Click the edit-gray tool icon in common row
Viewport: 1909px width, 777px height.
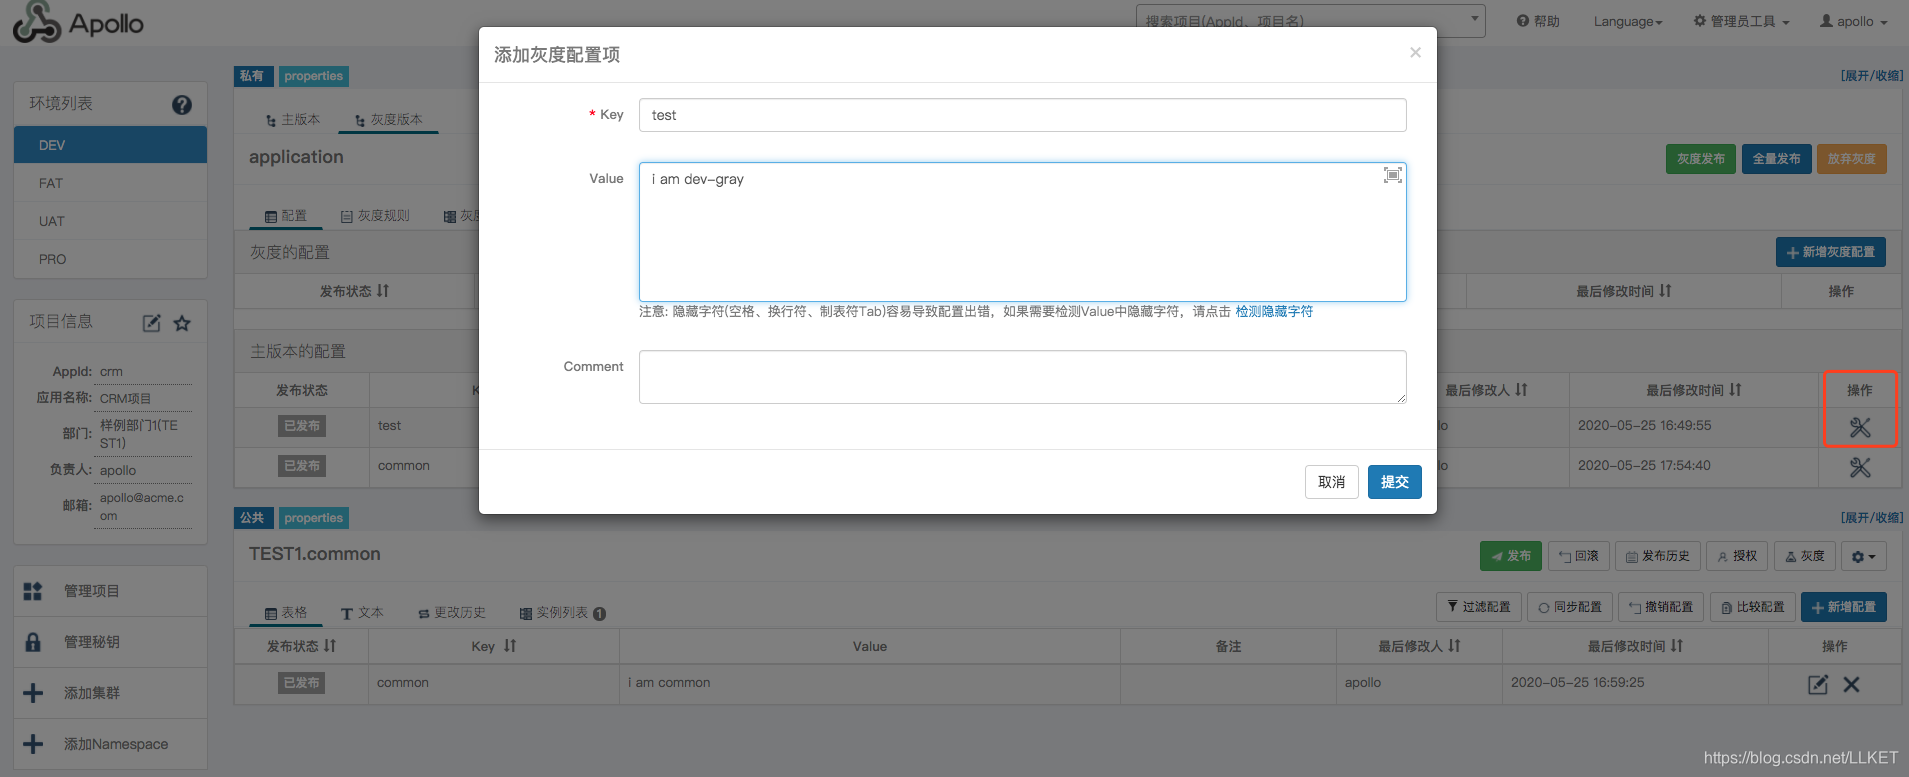[1860, 467]
